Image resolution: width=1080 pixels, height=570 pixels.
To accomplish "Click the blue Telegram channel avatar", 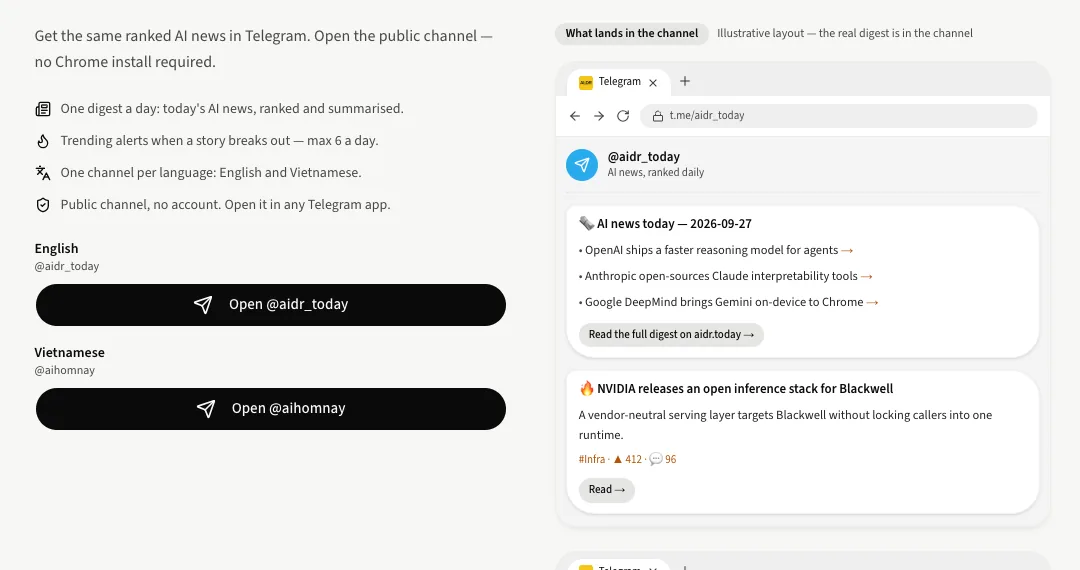I will point(582,165).
